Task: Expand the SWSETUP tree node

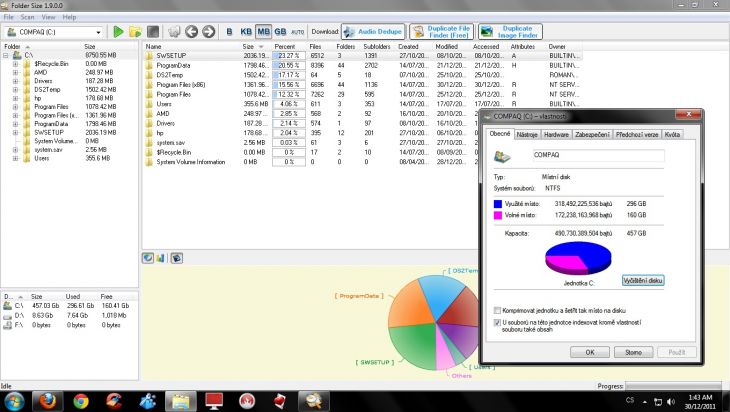Action: 15,133
